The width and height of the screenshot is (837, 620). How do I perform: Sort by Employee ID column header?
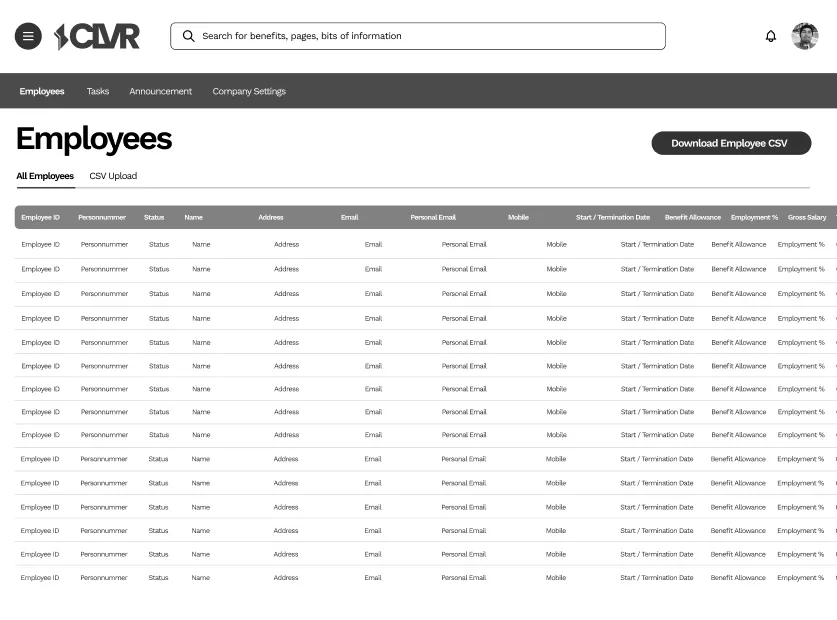pos(41,217)
